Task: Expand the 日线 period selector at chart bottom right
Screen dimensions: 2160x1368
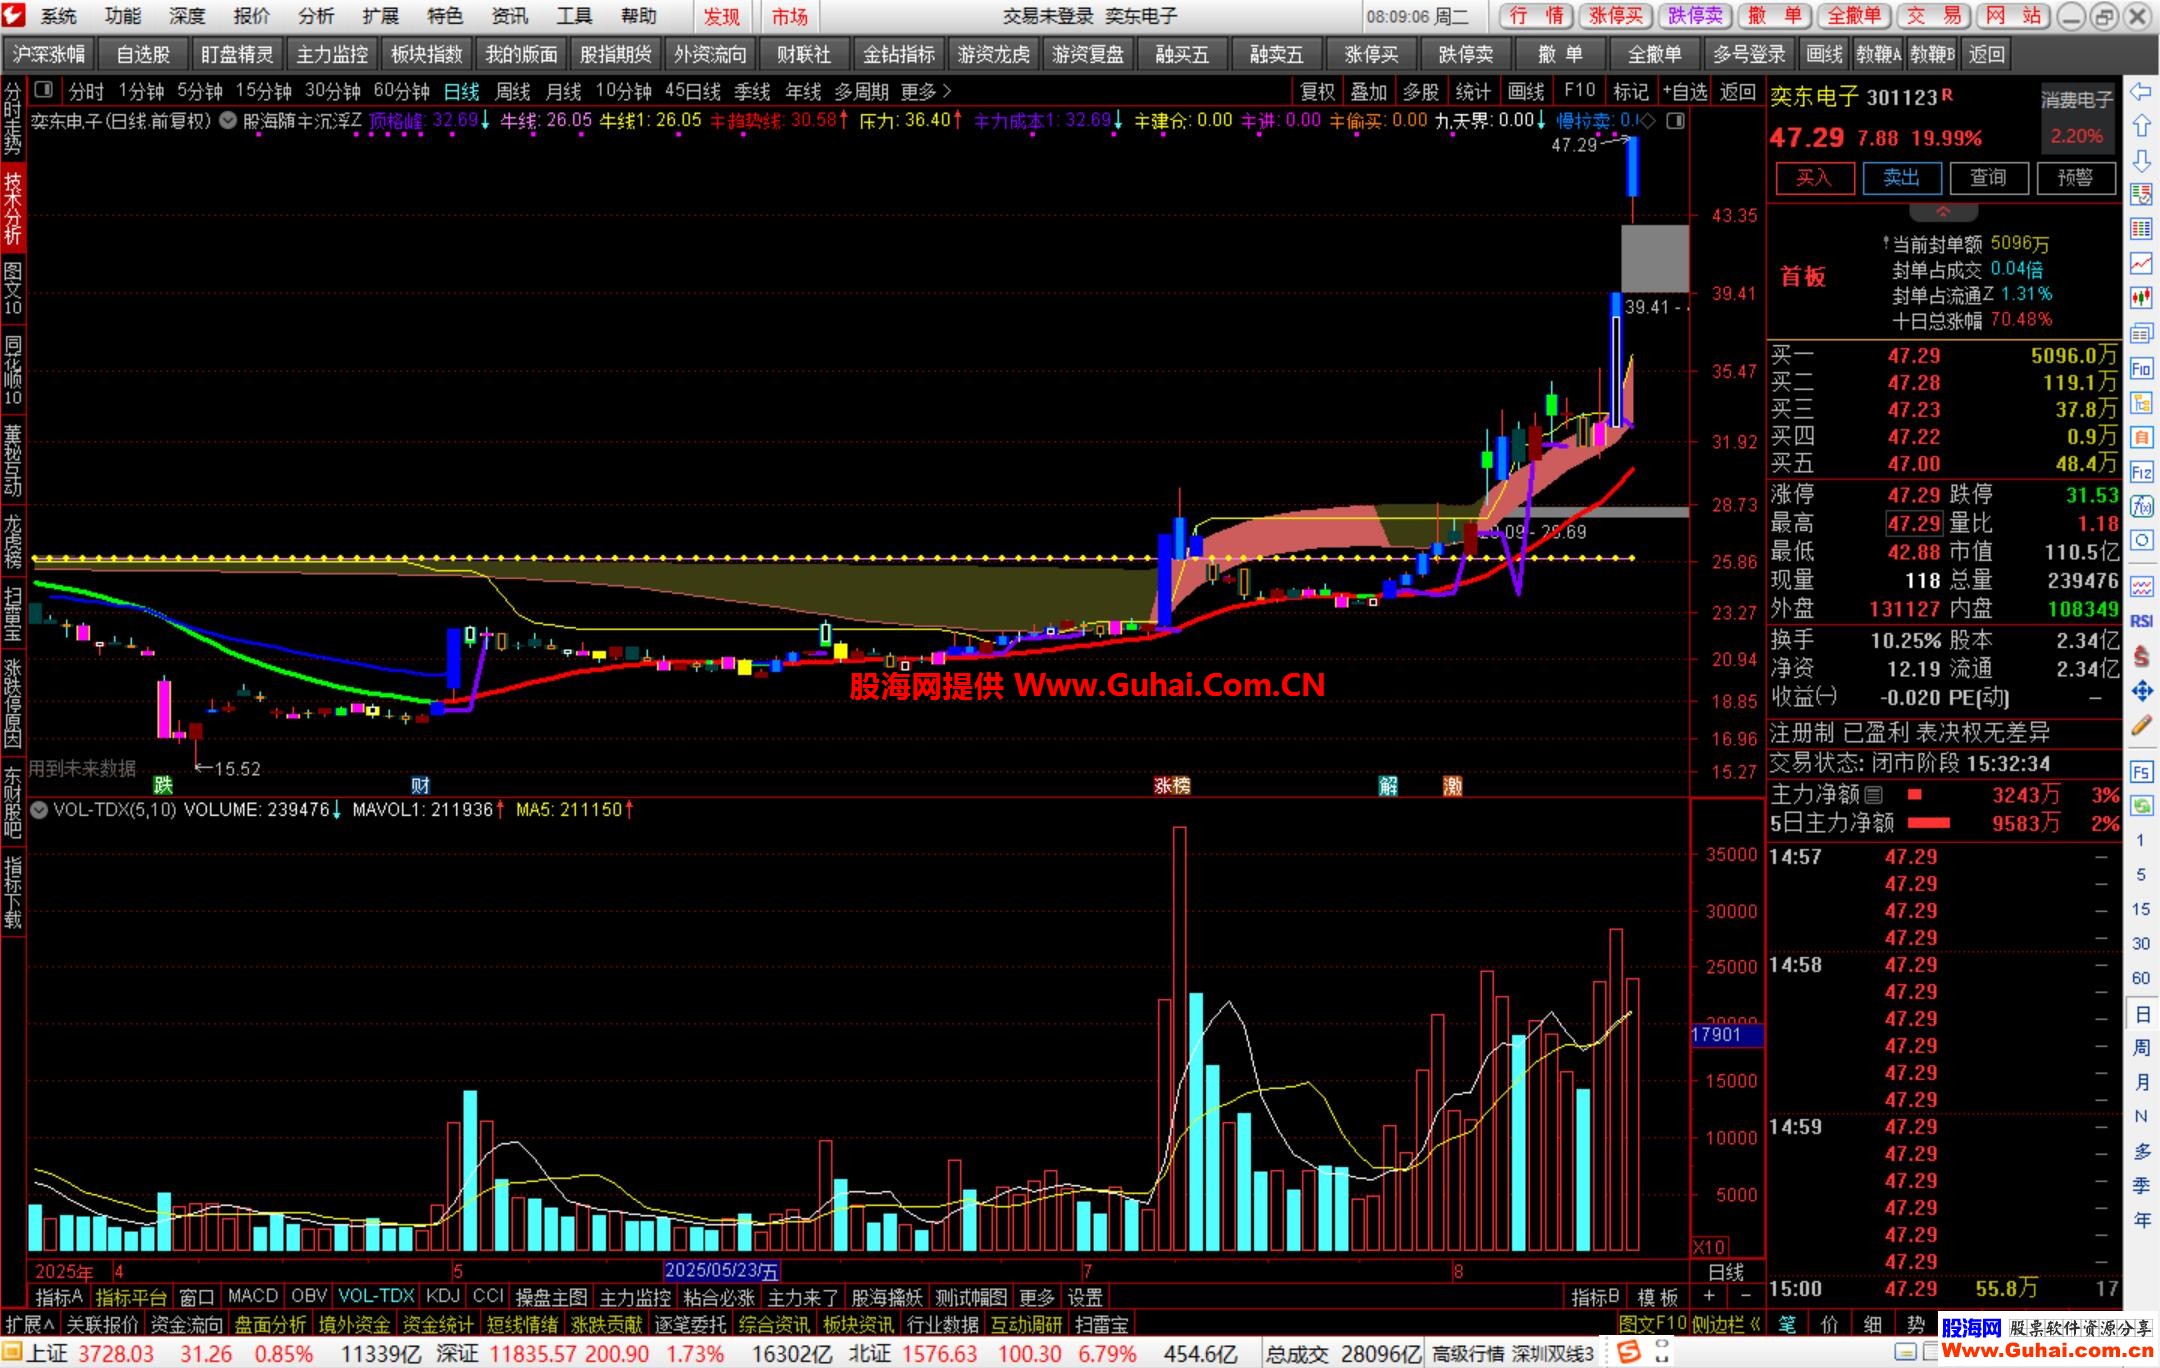Action: pos(1726,1272)
